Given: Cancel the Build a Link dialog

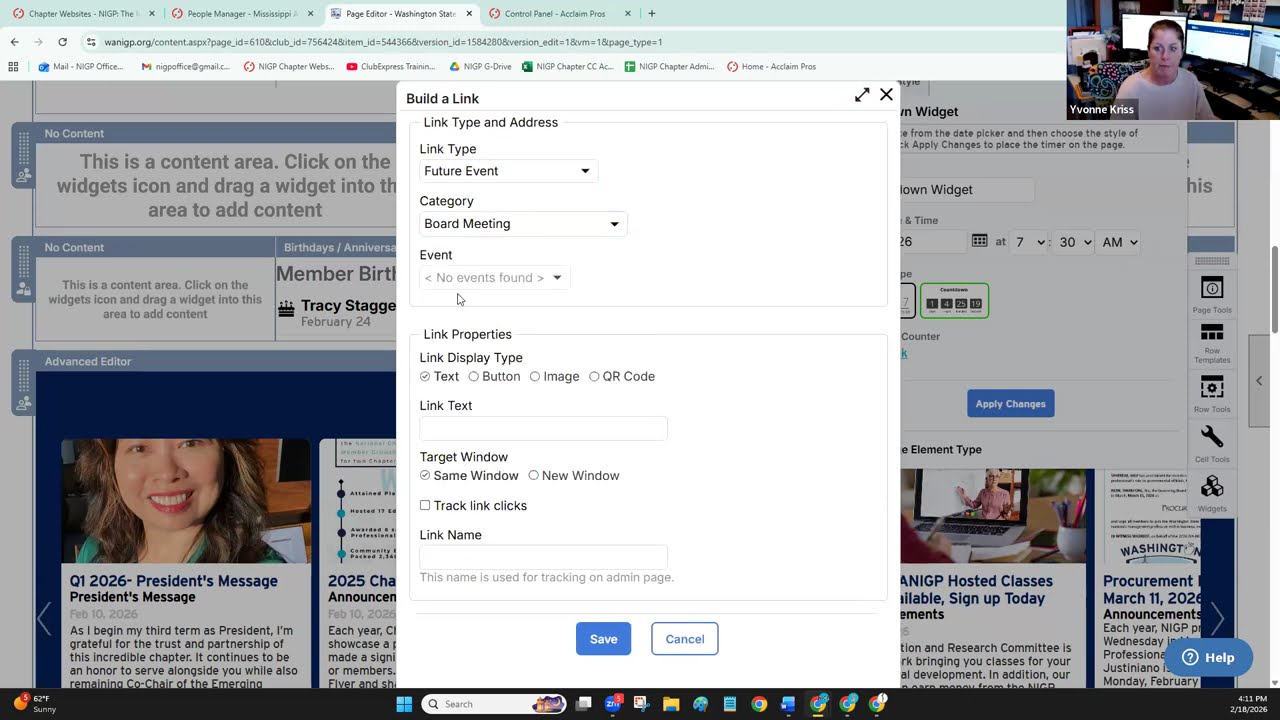Looking at the screenshot, I should click(685, 639).
